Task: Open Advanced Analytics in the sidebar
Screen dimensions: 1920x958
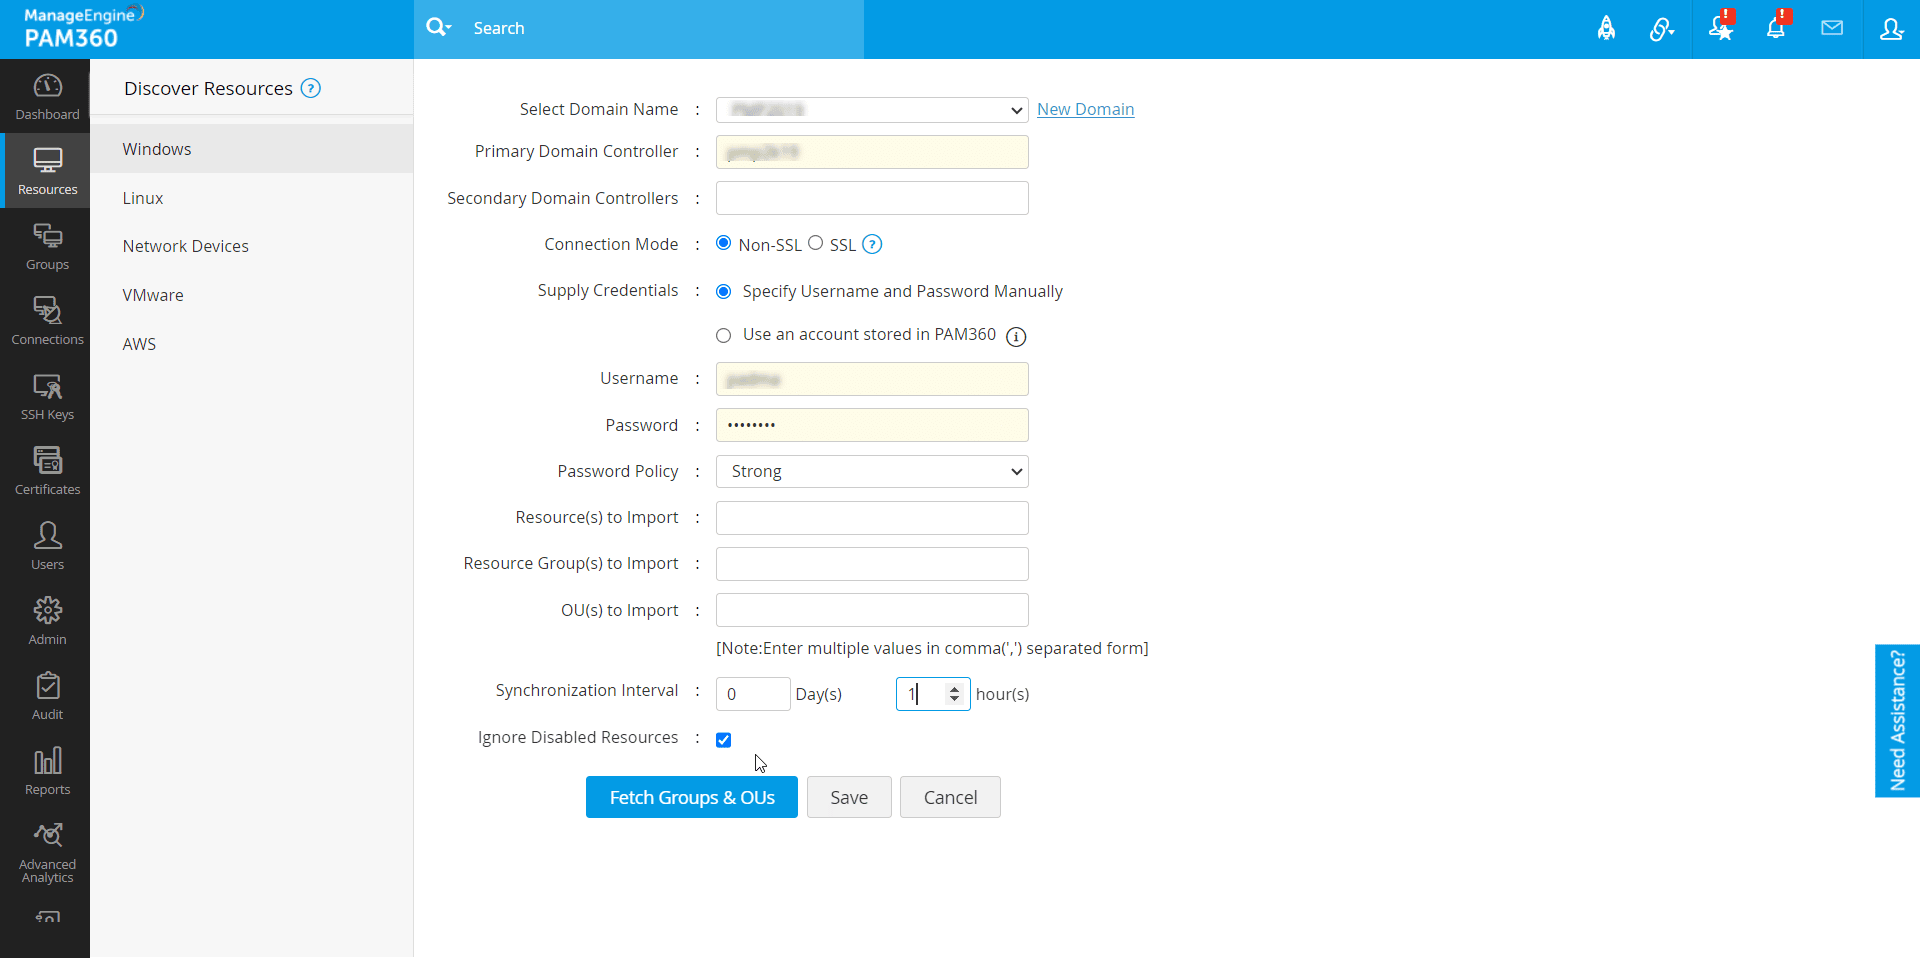Action: tap(47, 853)
